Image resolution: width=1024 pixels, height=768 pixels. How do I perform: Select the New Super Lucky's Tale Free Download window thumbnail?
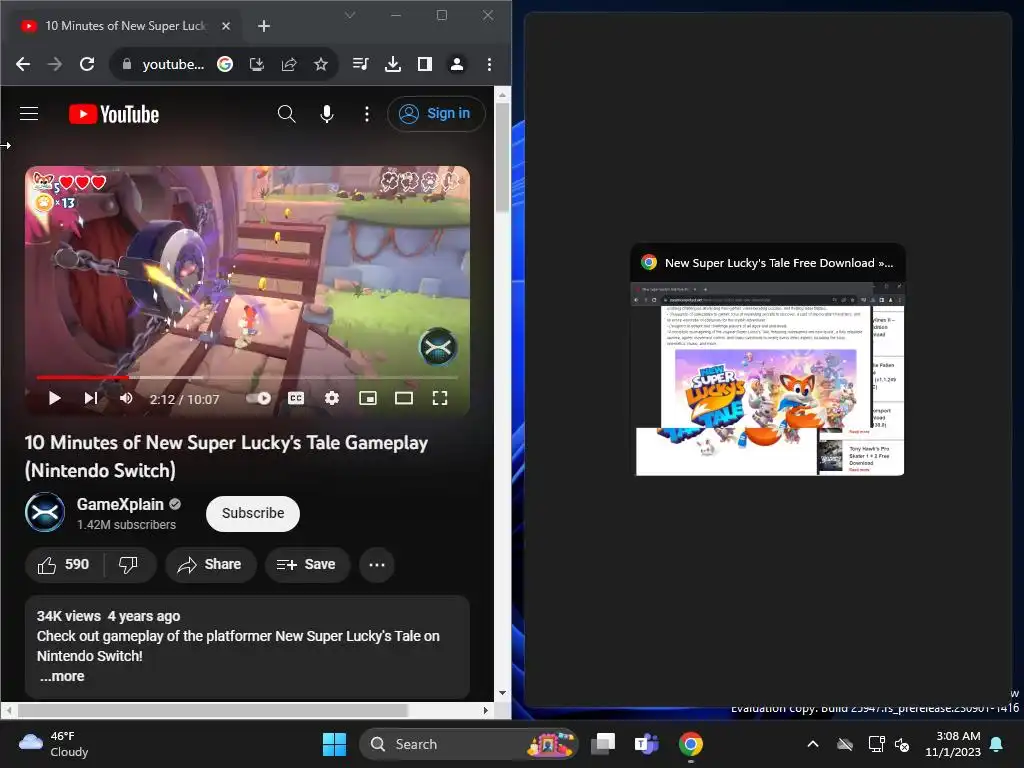pyautogui.click(x=767, y=360)
